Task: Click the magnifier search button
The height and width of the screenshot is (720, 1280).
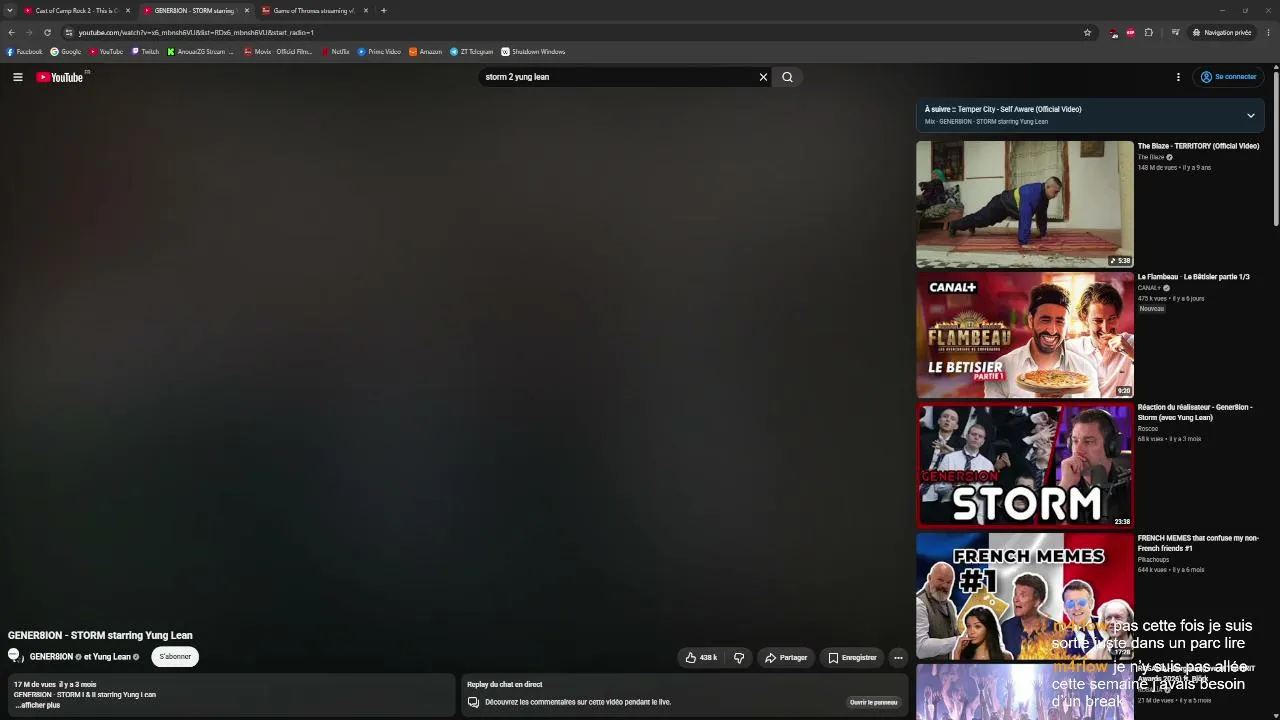Action: coord(787,77)
